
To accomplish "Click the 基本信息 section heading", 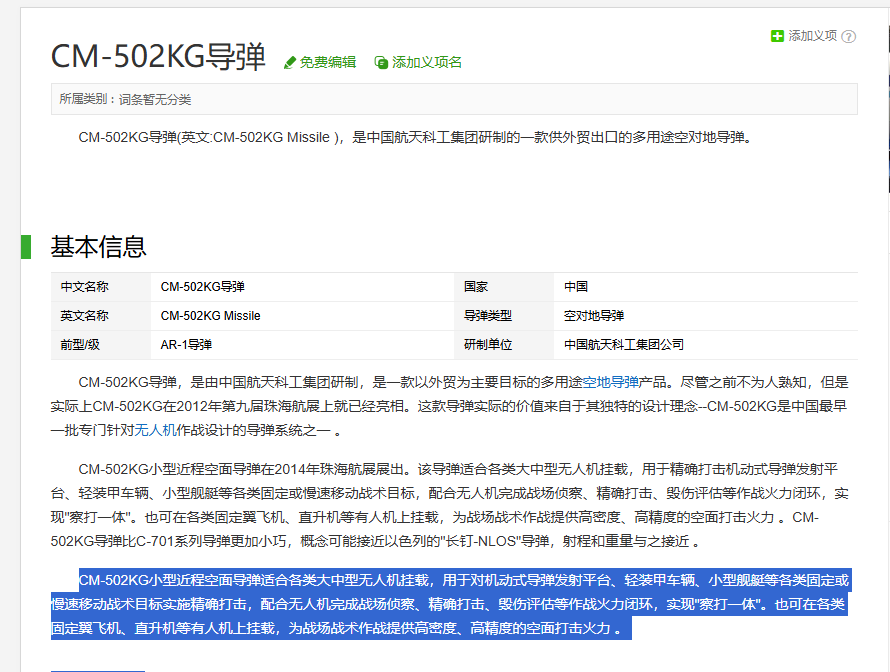I will coord(99,247).
